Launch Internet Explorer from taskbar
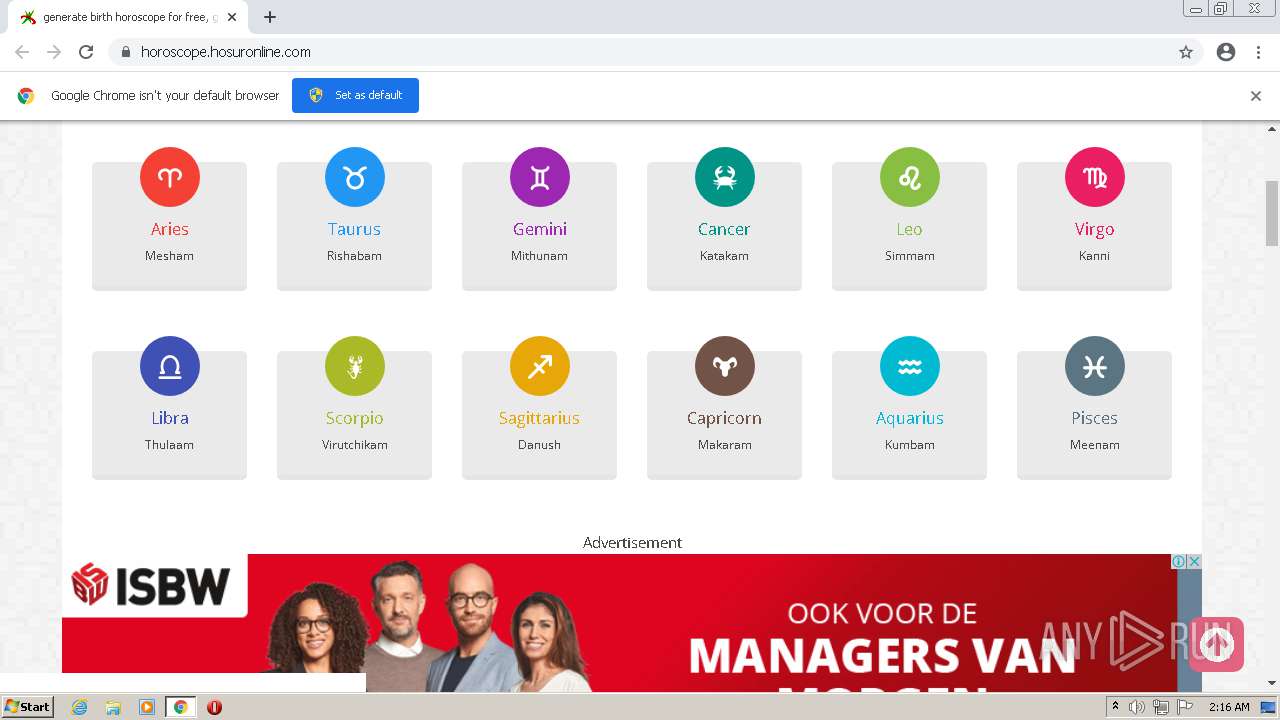The image size is (1280, 720). pos(80,707)
